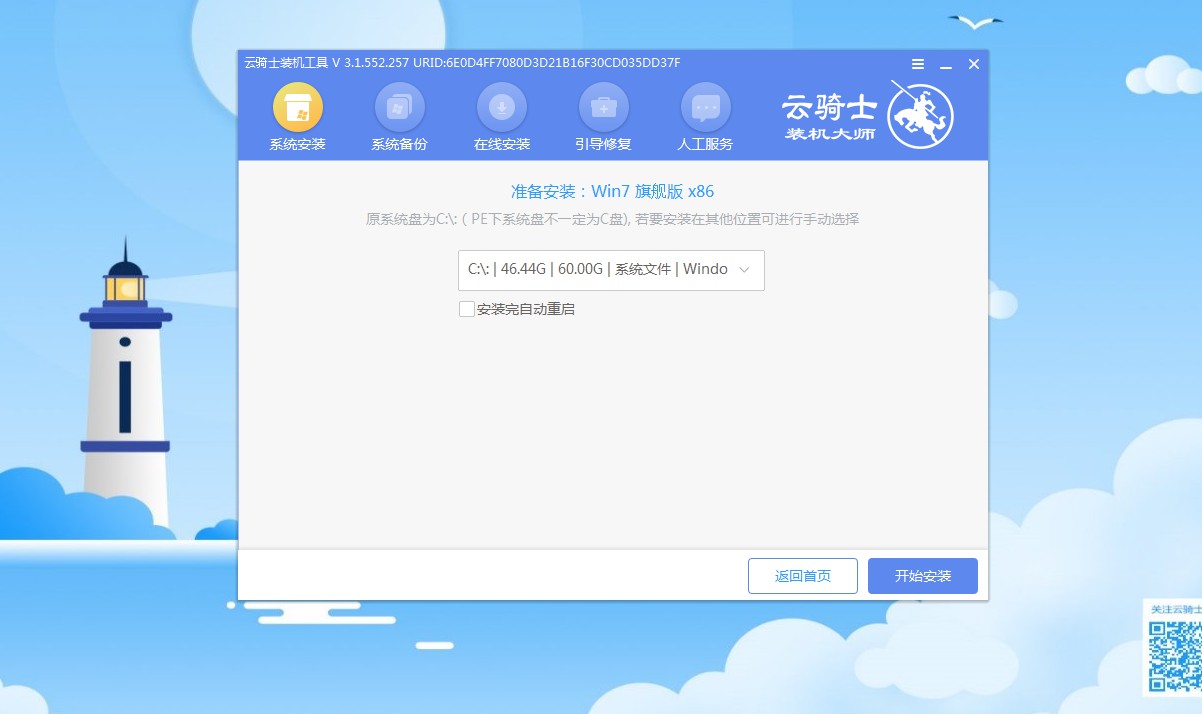1202x714 pixels.
Task: Click the 系统安装 tab label
Action: pyautogui.click(x=298, y=144)
